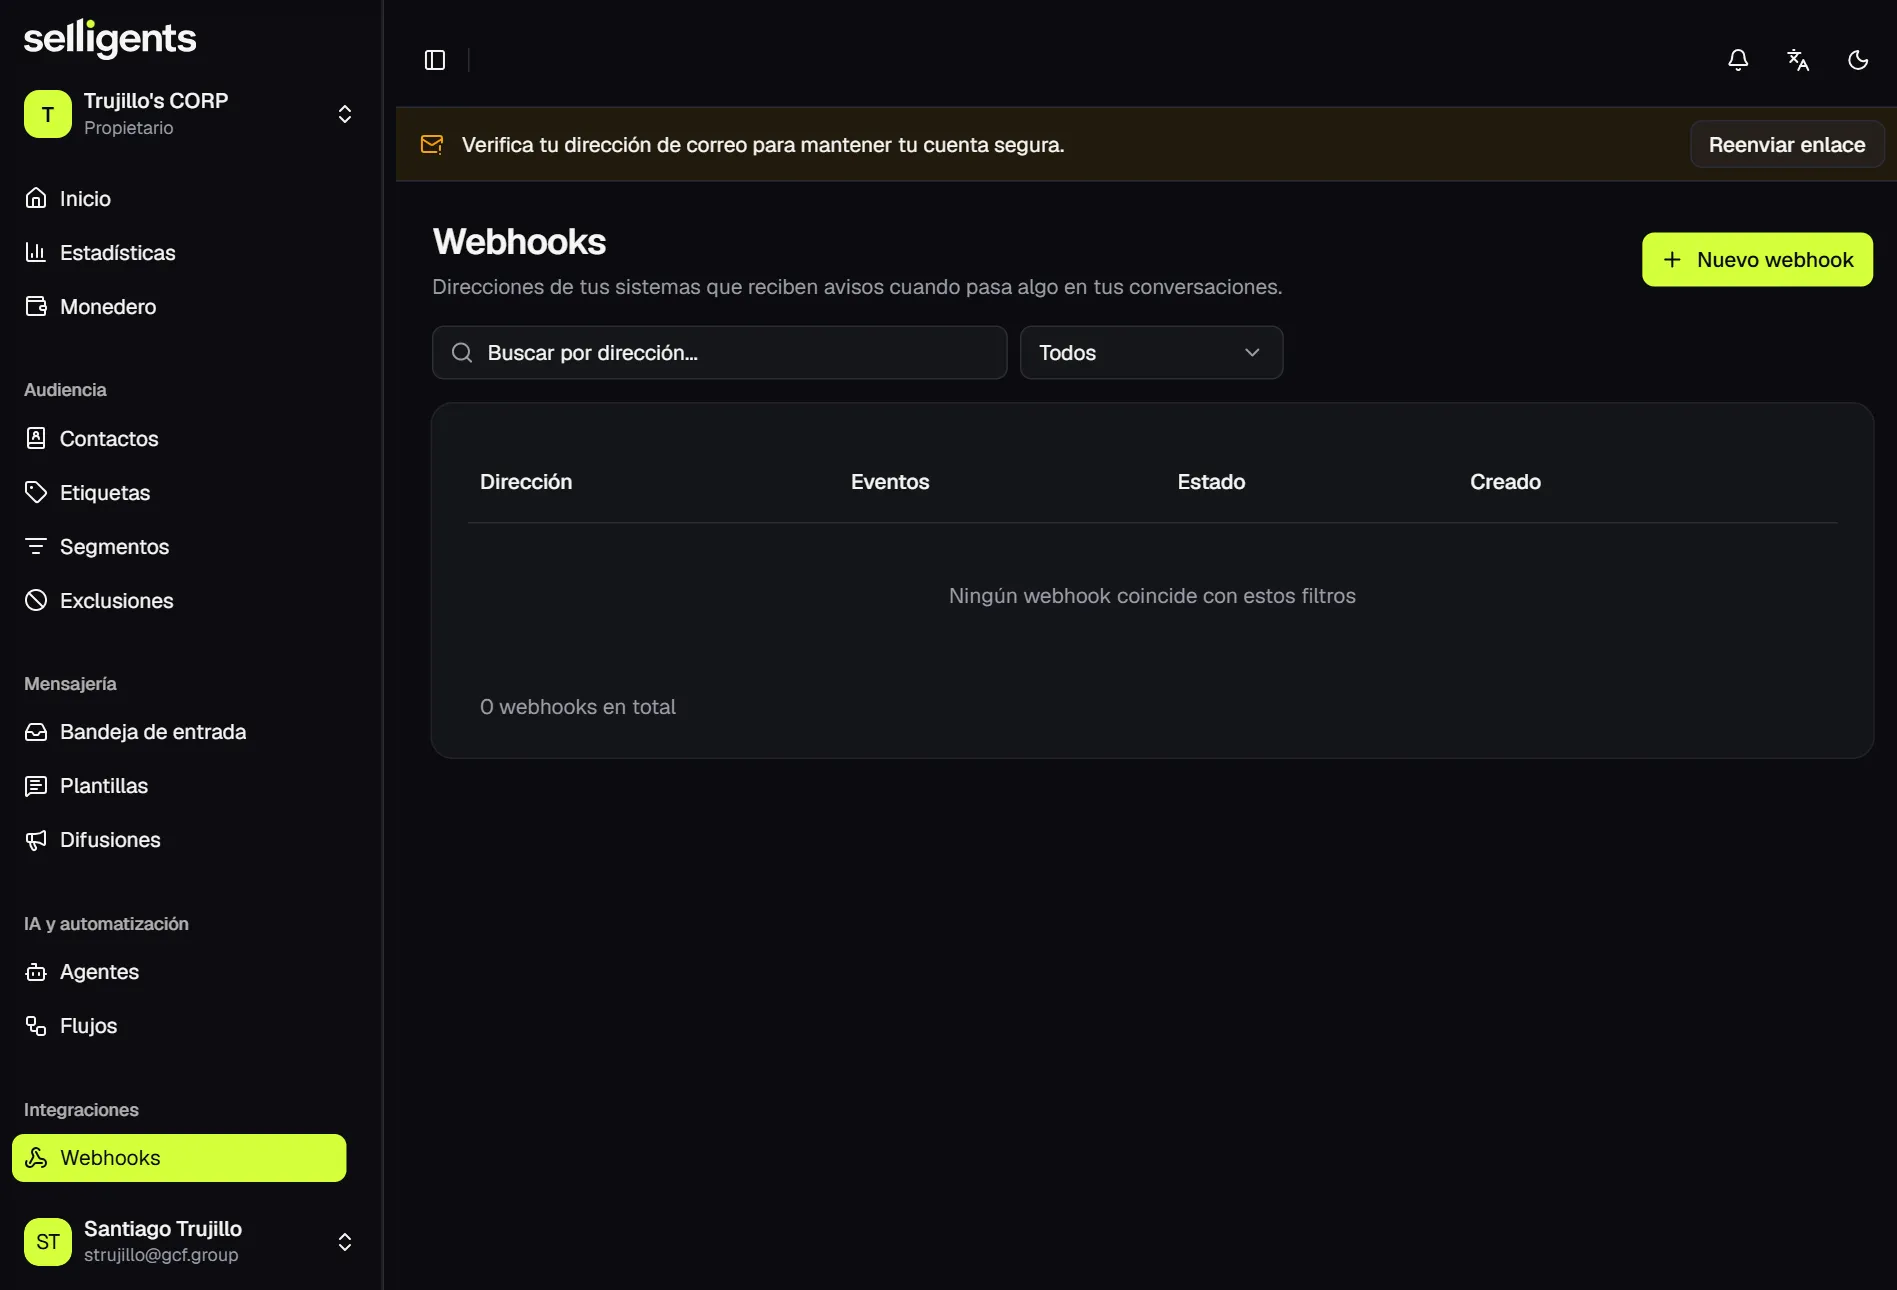Click the envelope icon in the verification banner
This screenshot has width=1897, height=1290.
[x=432, y=145]
